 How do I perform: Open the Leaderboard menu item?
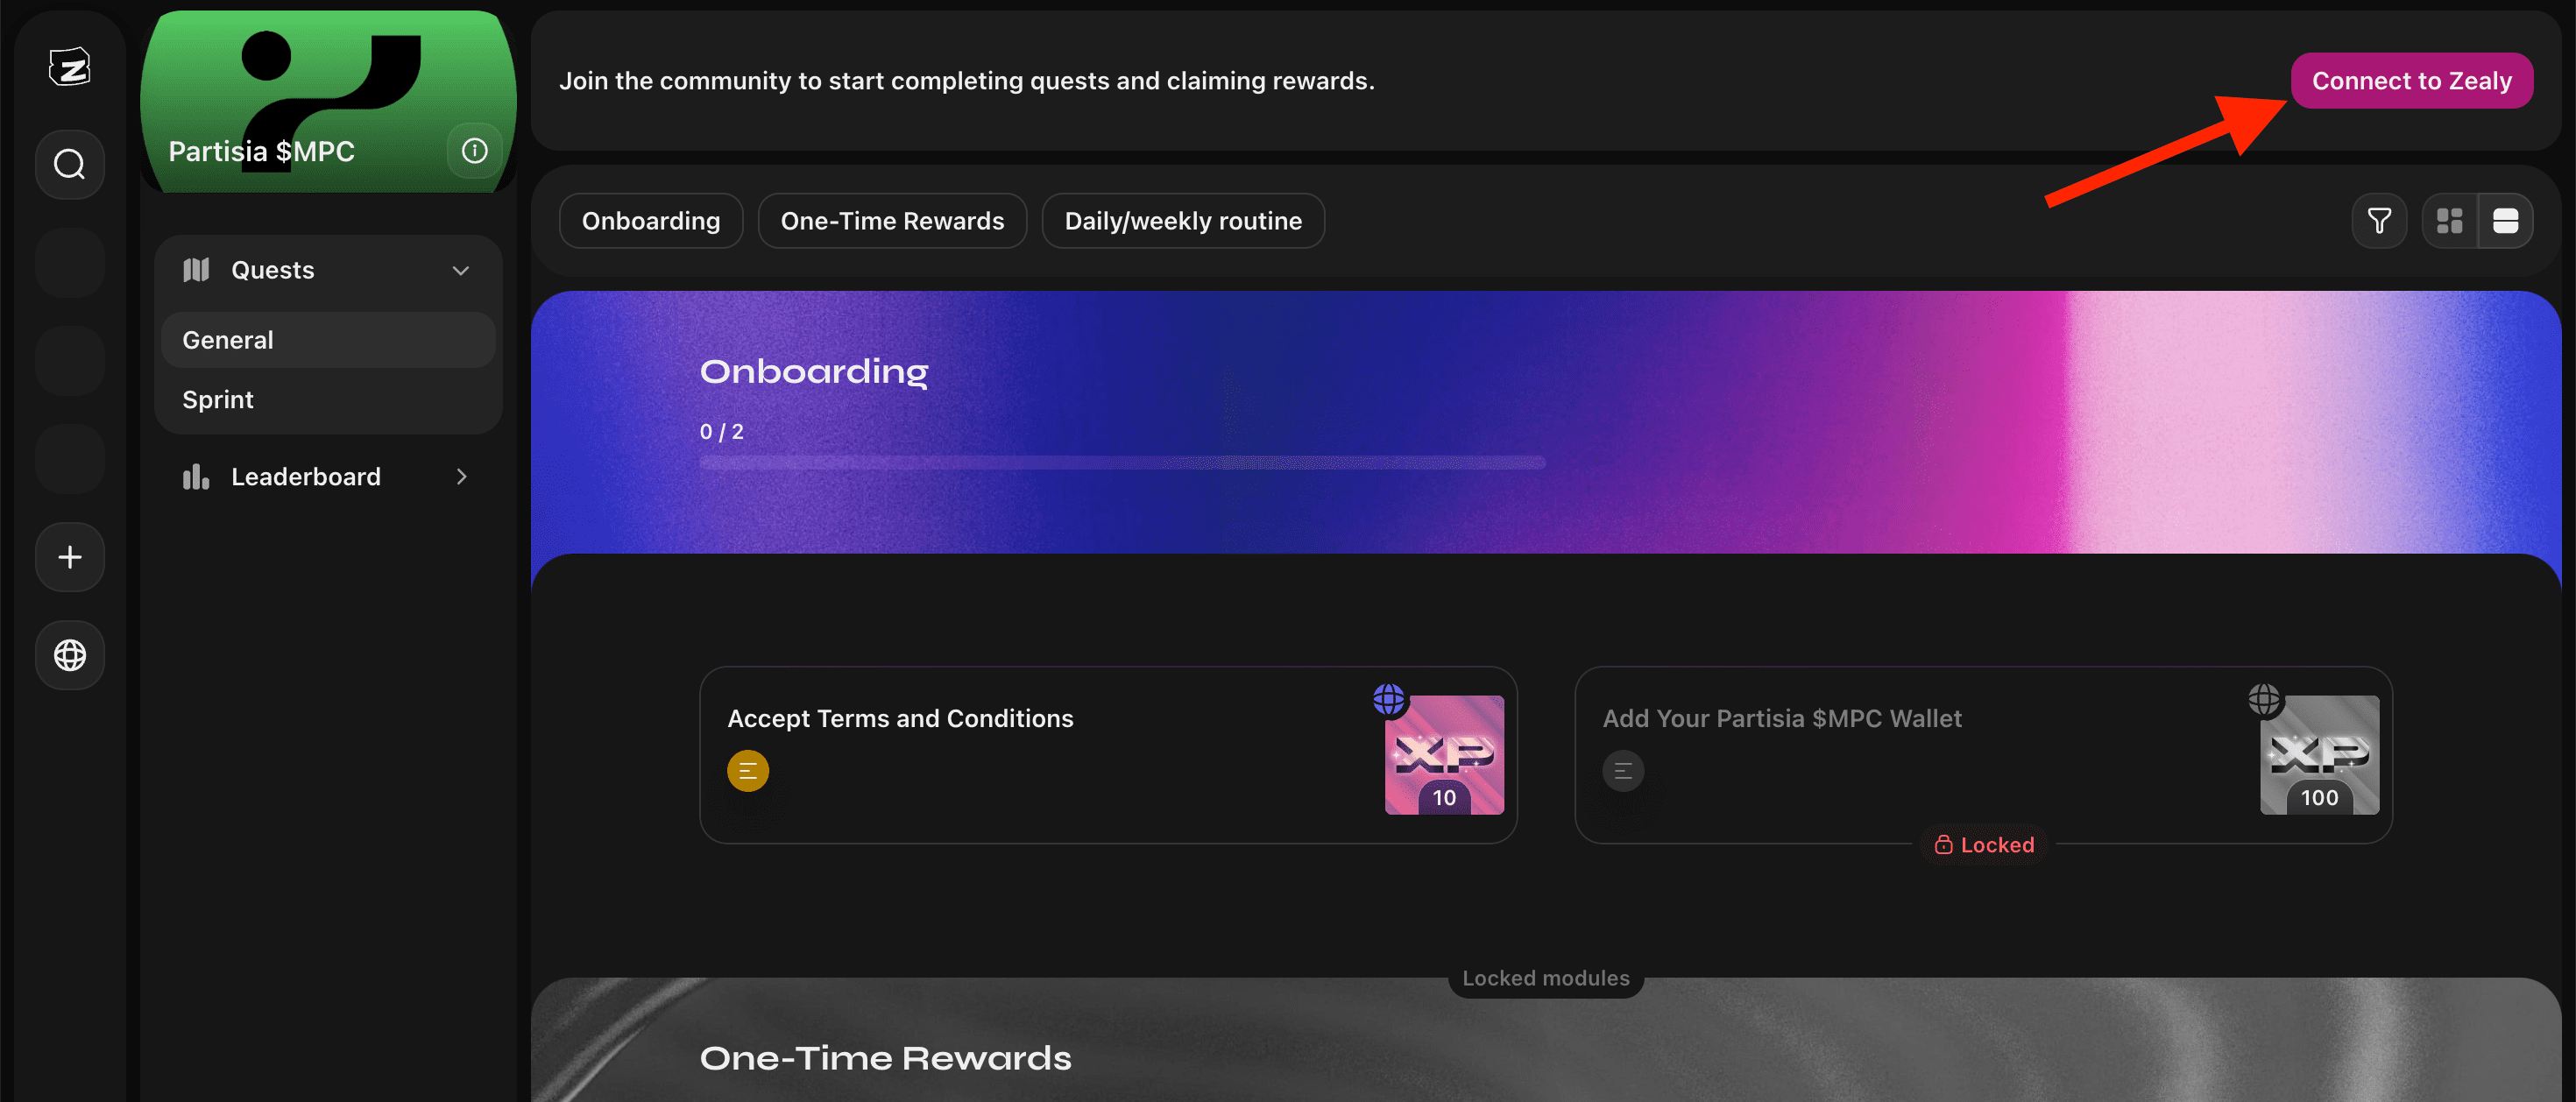pos(305,477)
